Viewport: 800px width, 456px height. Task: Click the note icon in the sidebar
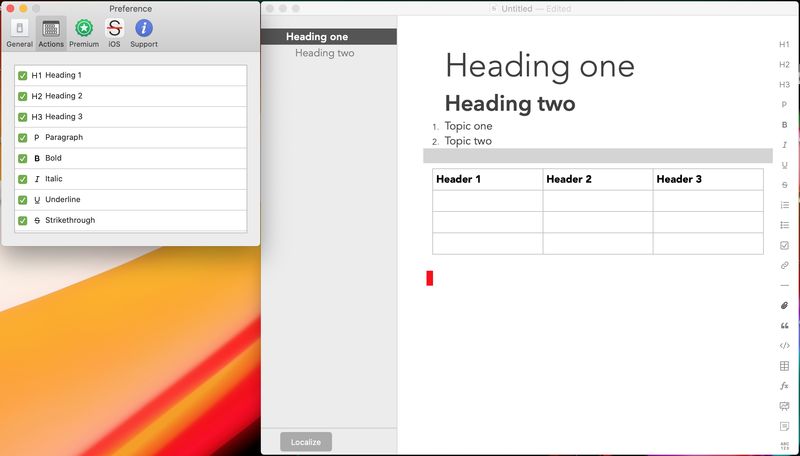point(784,426)
